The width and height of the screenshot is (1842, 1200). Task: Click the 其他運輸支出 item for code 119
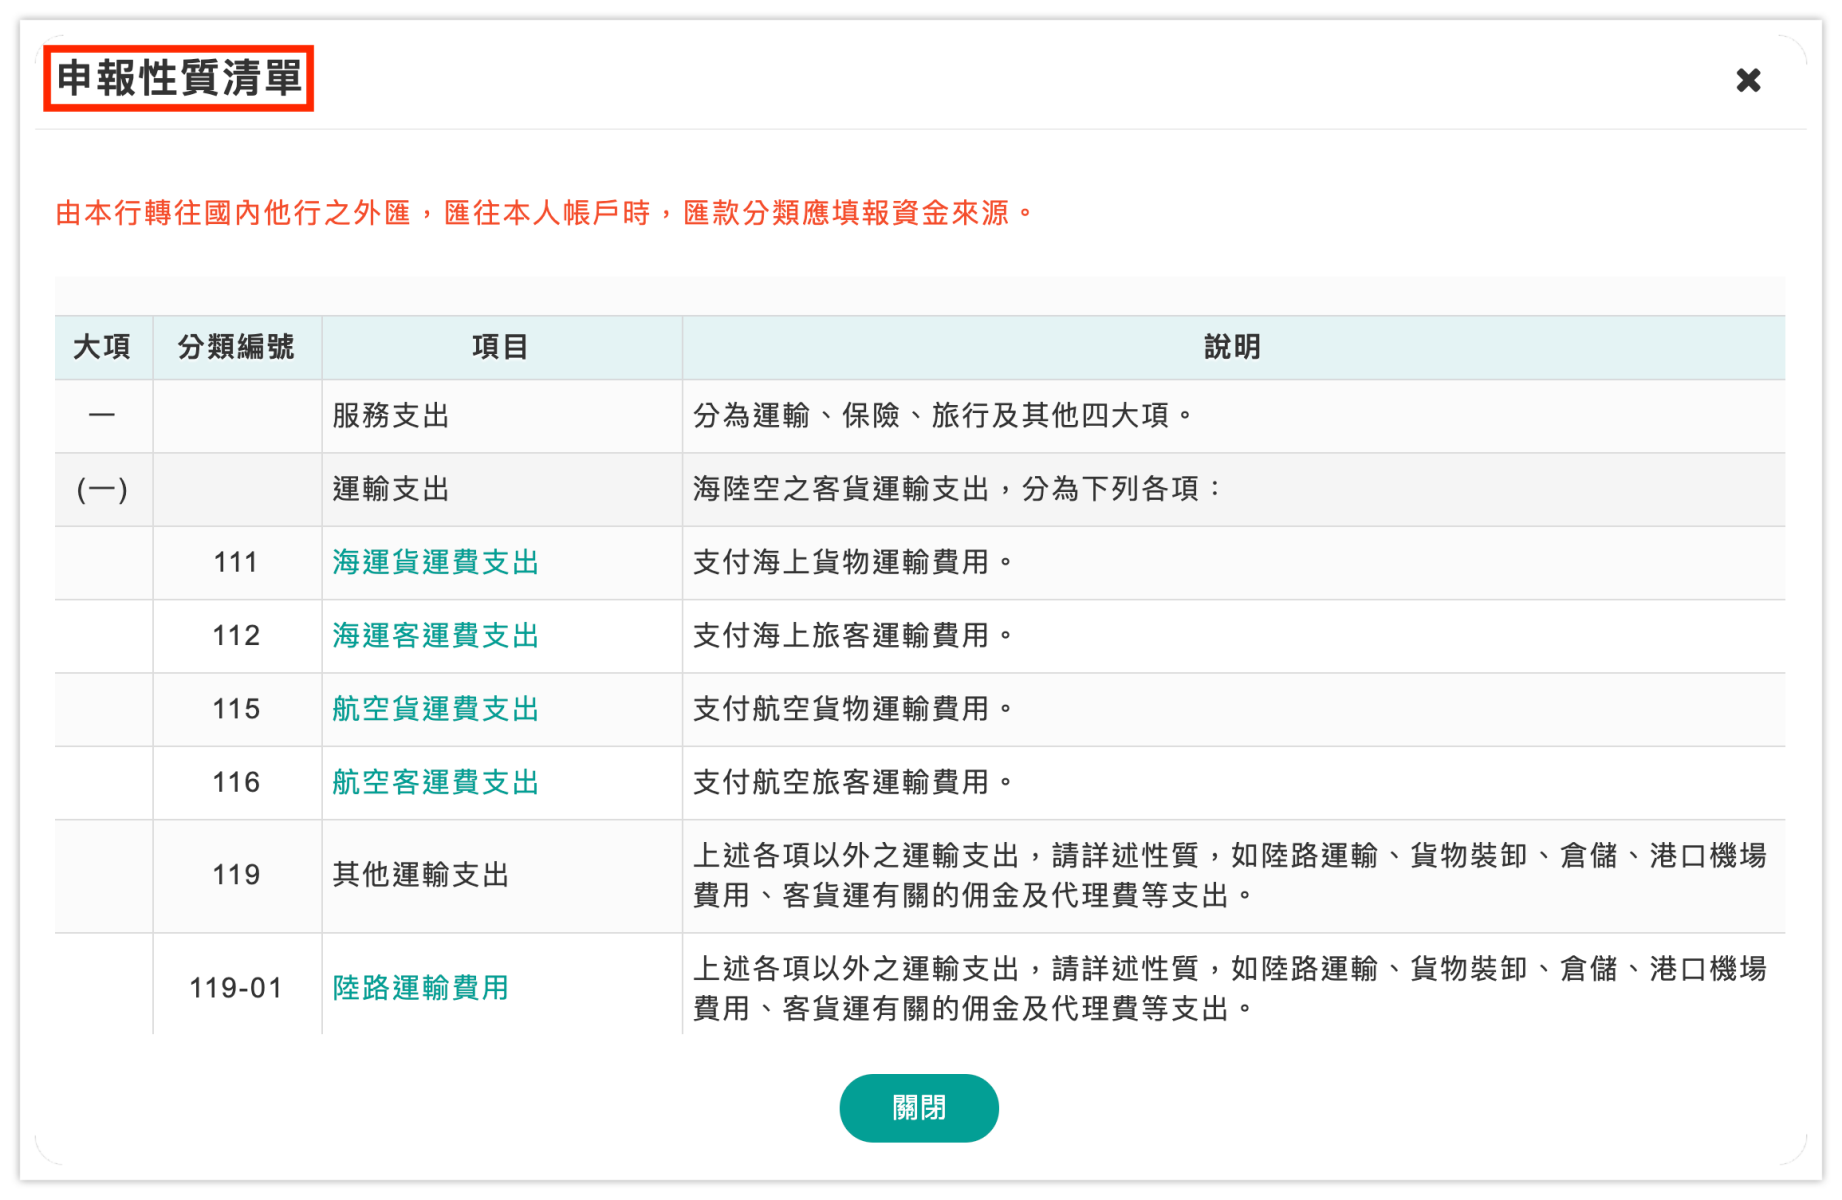[x=421, y=875]
